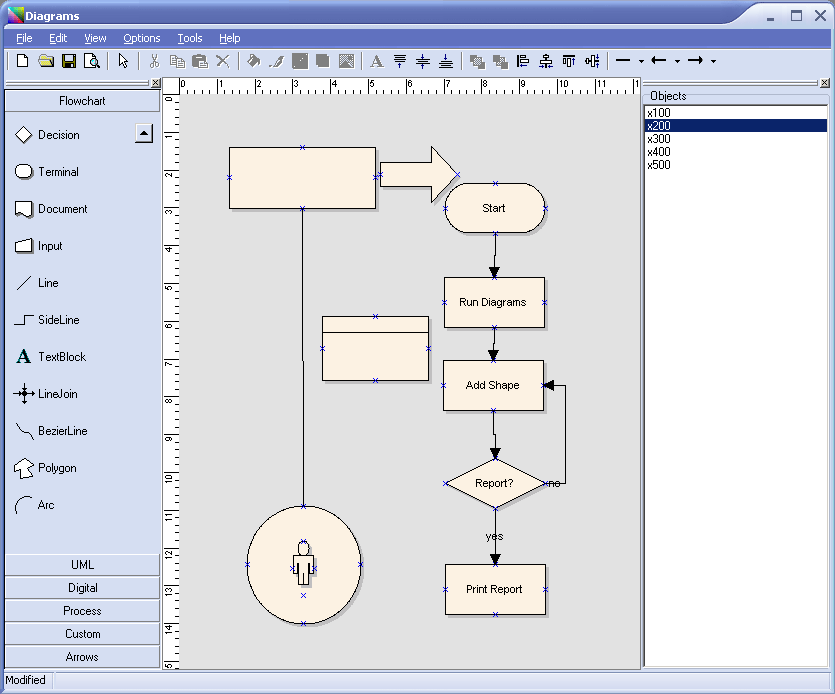Save the diagram with floppy icon

(x=69, y=61)
